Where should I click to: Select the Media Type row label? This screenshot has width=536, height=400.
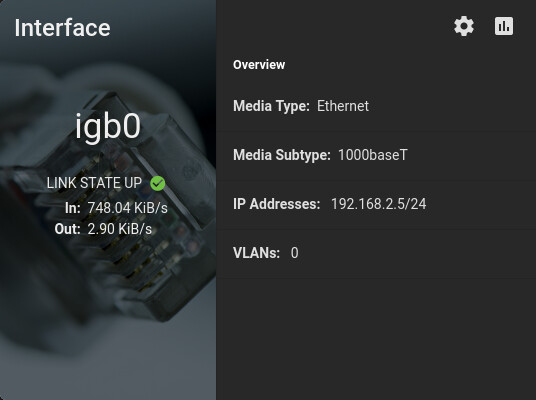click(271, 106)
